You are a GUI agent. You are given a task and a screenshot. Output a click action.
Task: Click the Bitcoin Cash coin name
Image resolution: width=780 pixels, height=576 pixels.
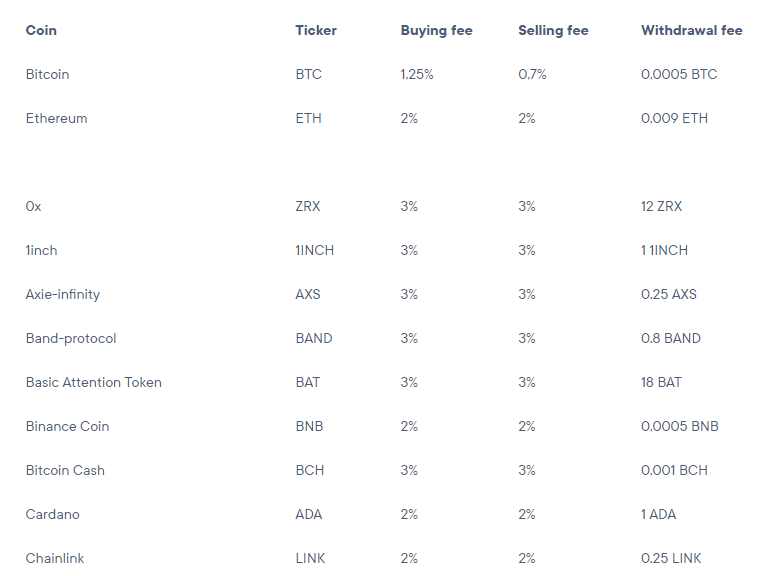tap(65, 470)
